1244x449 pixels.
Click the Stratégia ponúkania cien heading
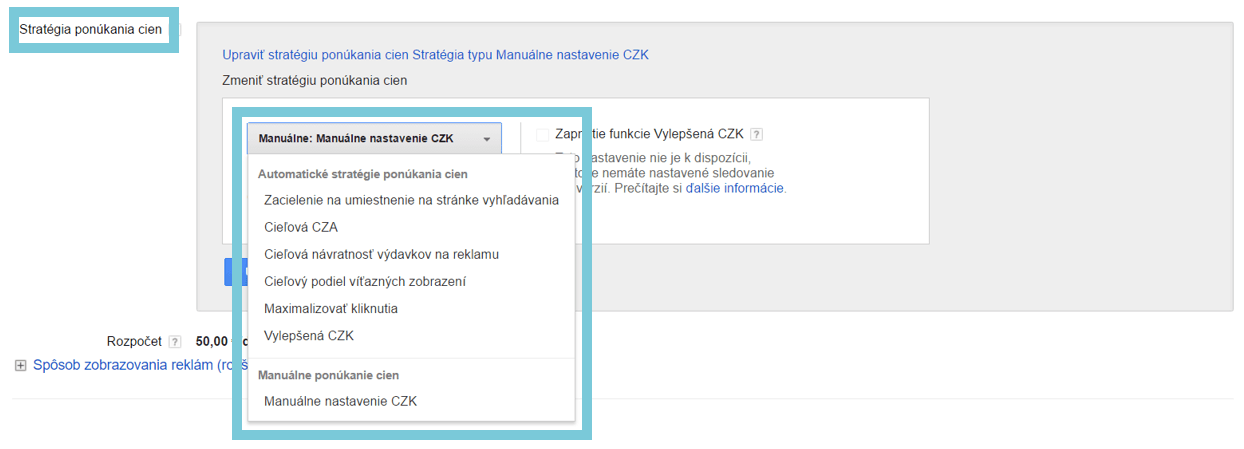click(90, 30)
